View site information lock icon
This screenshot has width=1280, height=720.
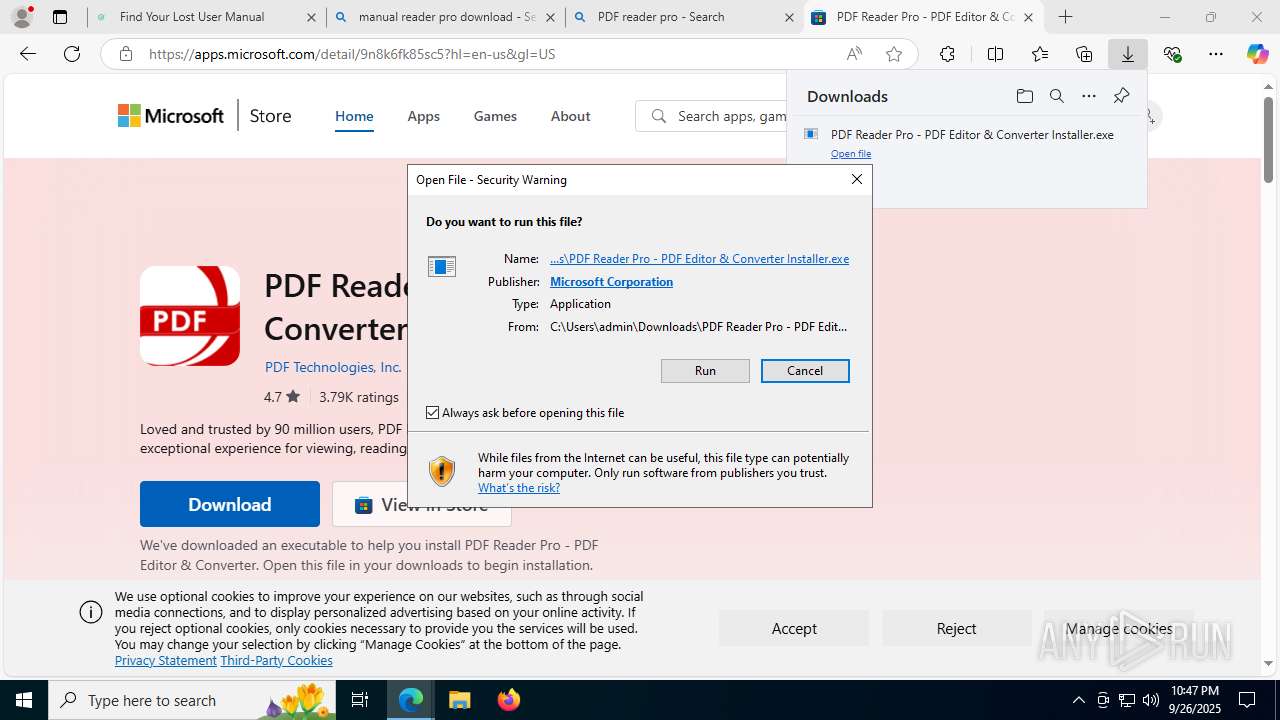[126, 54]
